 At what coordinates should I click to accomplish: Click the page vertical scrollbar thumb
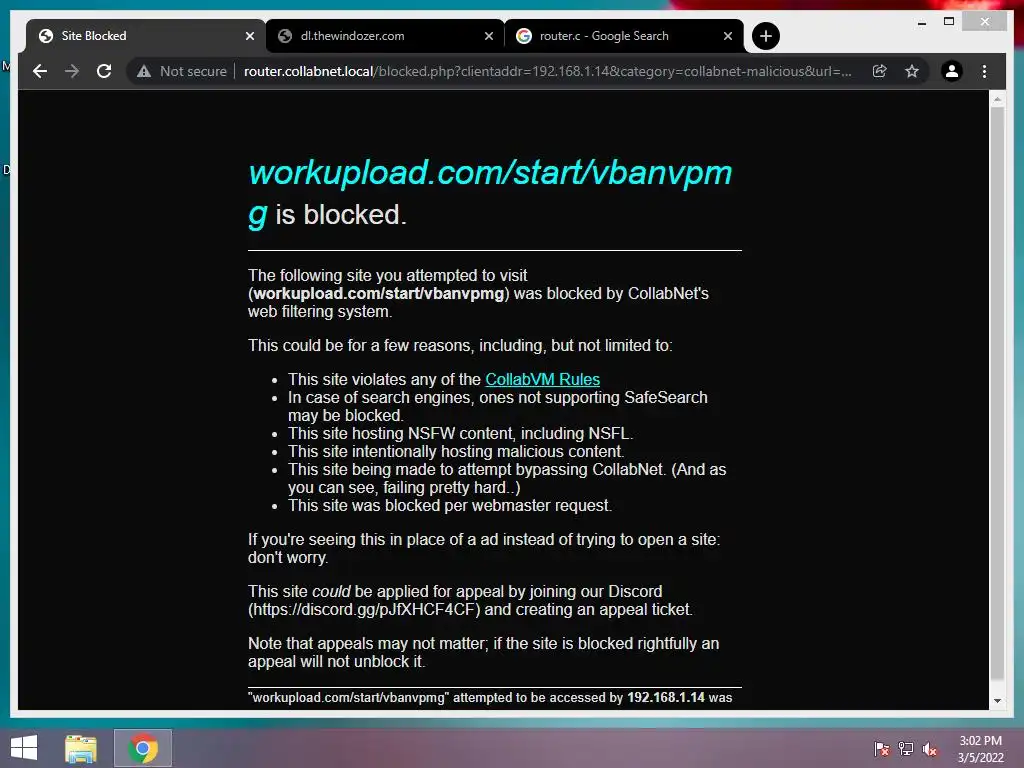997,392
